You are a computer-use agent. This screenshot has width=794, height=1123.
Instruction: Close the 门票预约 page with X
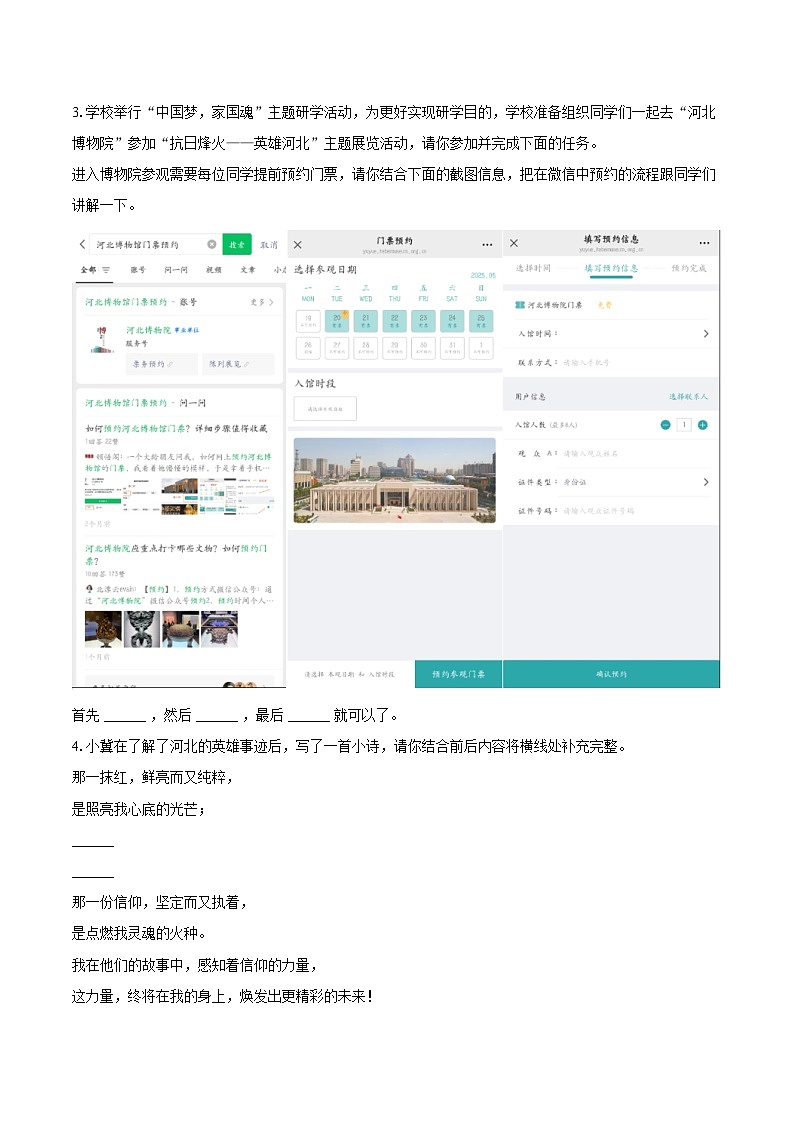298,244
